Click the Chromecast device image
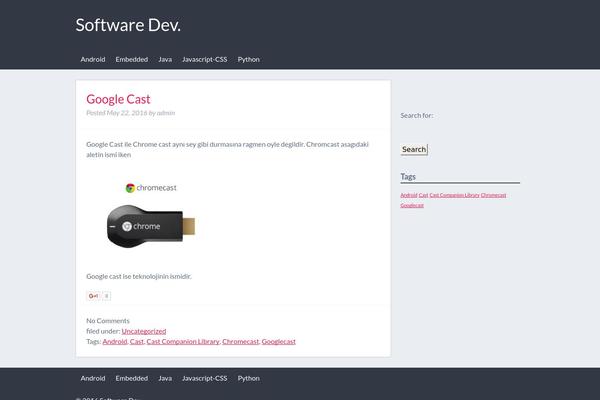This screenshot has height=400, width=600. (151, 216)
